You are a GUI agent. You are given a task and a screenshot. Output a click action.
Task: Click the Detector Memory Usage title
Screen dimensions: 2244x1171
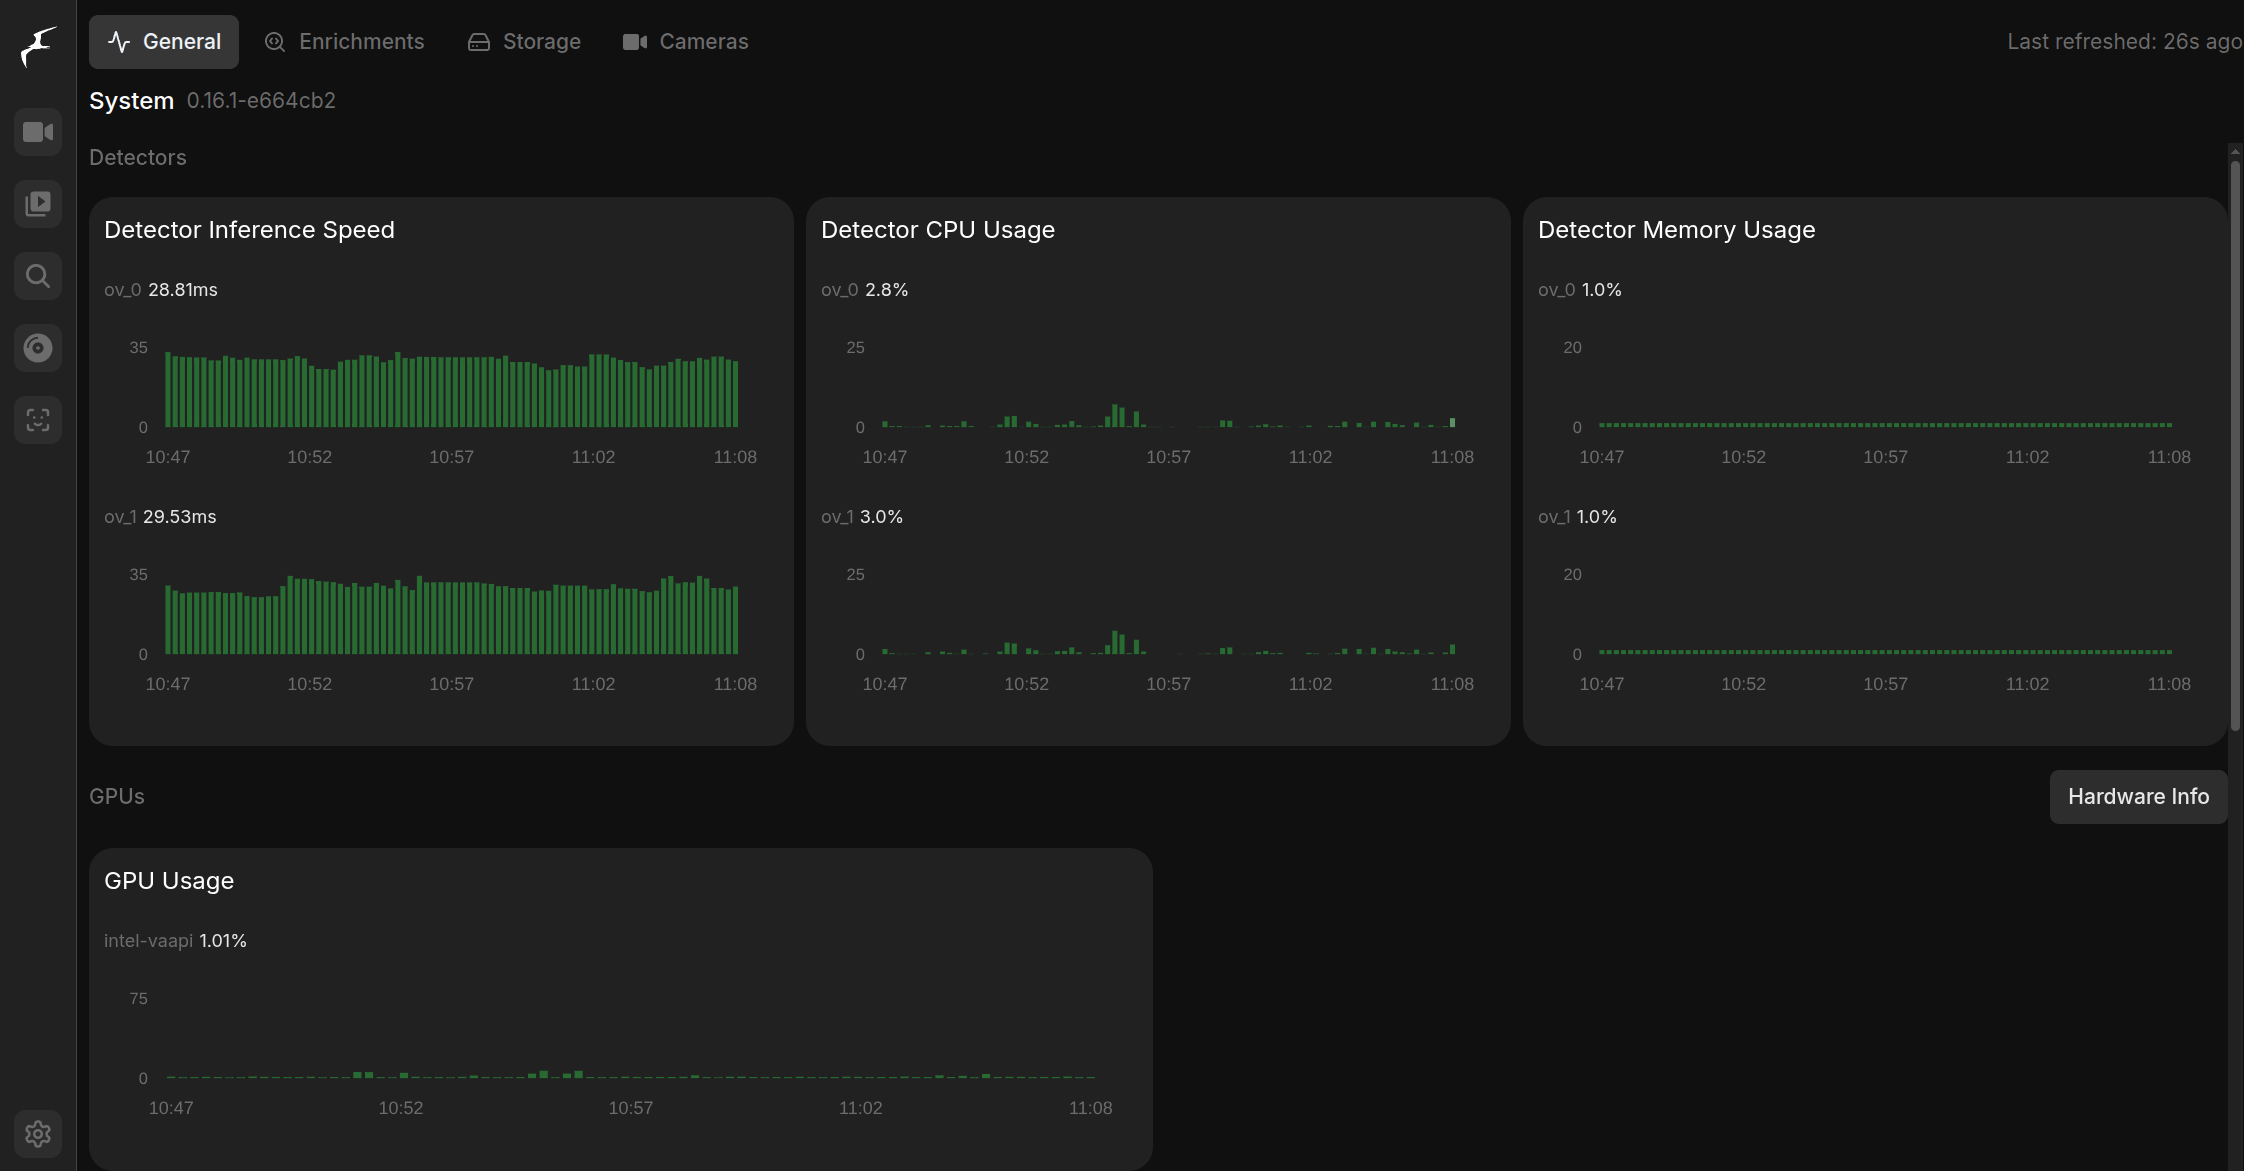[1676, 230]
